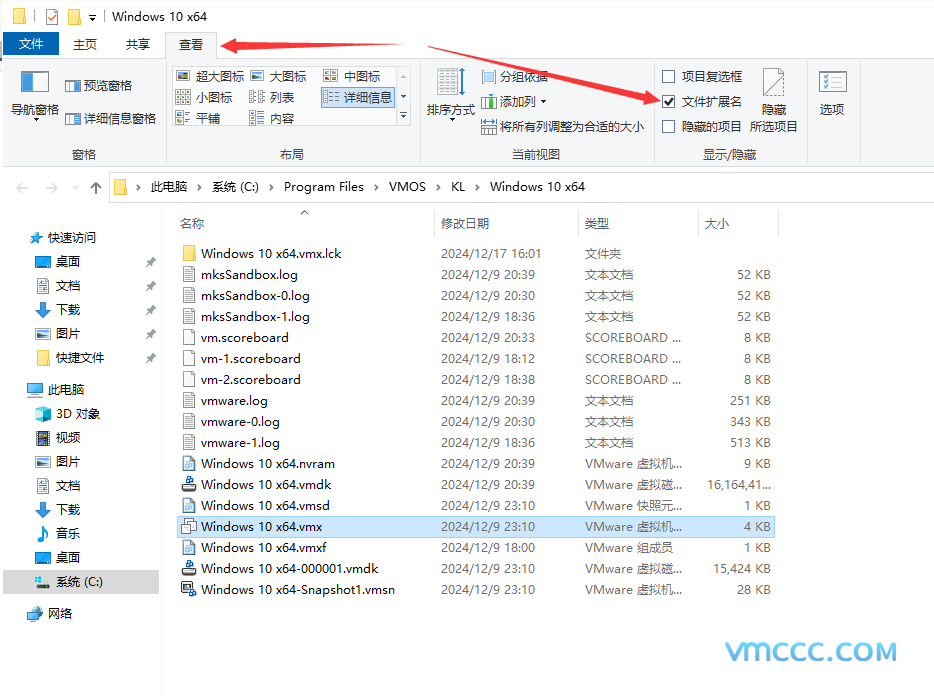Open 网络 in the navigation pane
Viewport: 934px width, 696px height.
(x=50, y=614)
